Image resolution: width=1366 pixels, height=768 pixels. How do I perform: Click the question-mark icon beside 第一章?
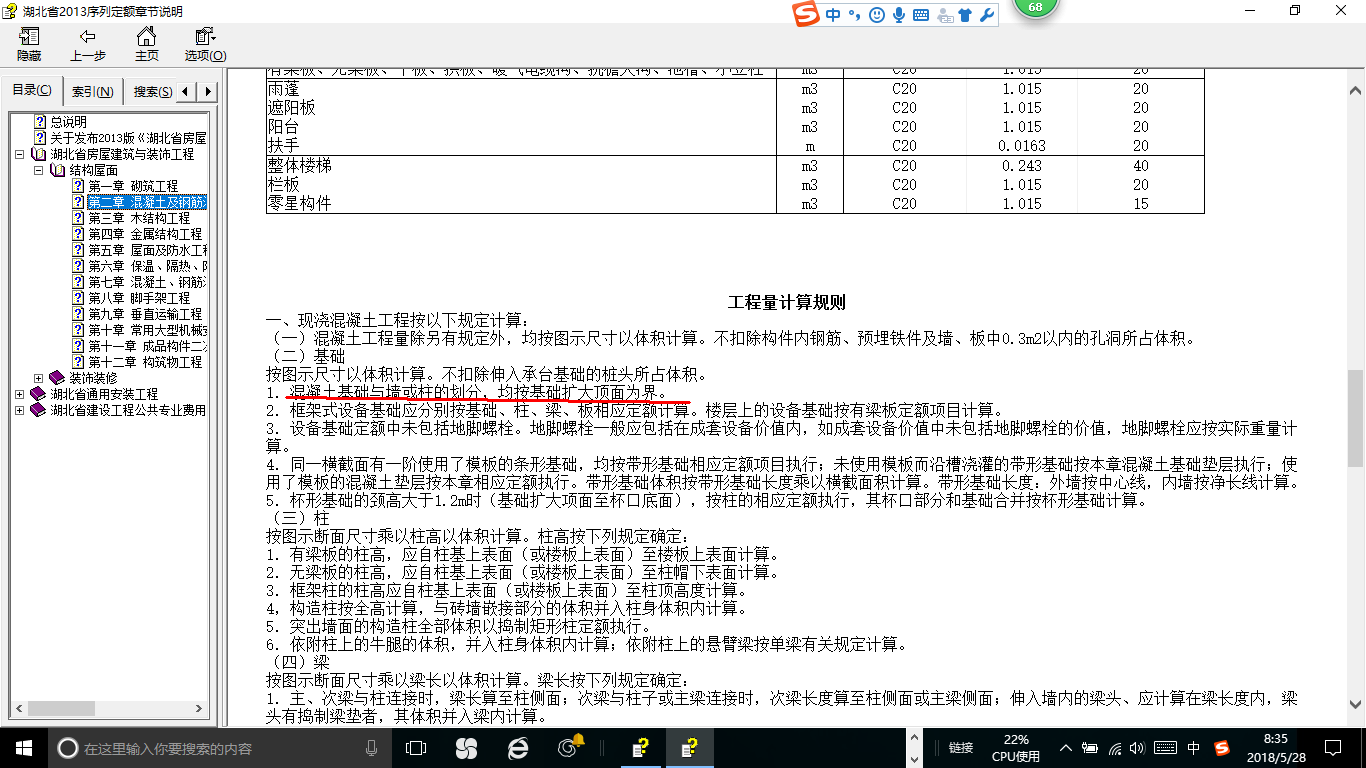point(77,186)
